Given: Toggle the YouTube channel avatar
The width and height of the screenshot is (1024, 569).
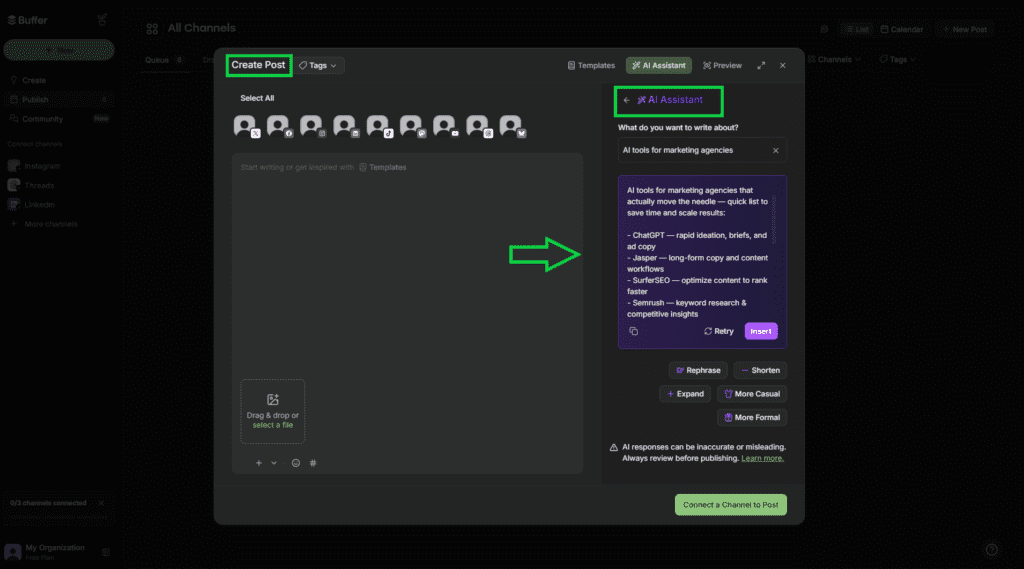Looking at the screenshot, I should pos(446,125).
